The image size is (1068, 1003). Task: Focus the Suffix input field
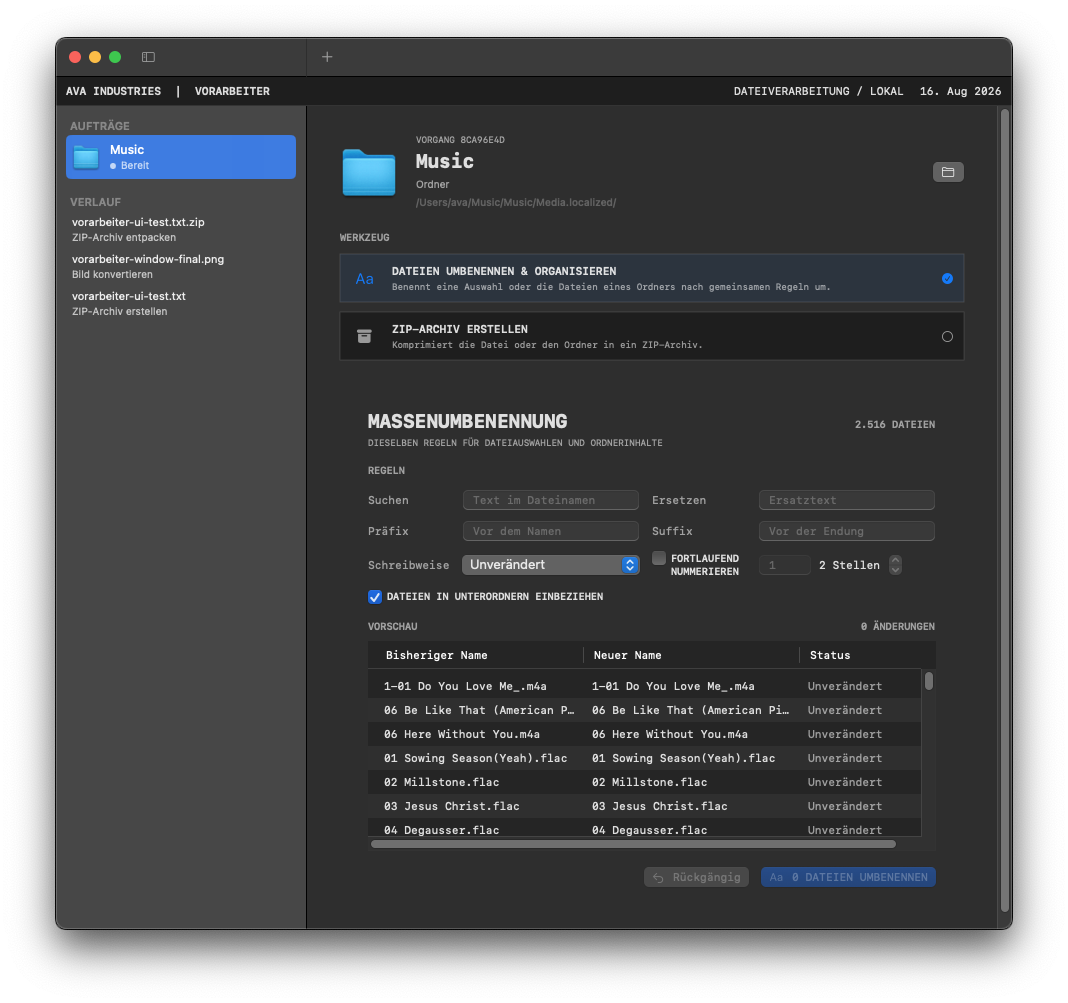coord(847,531)
